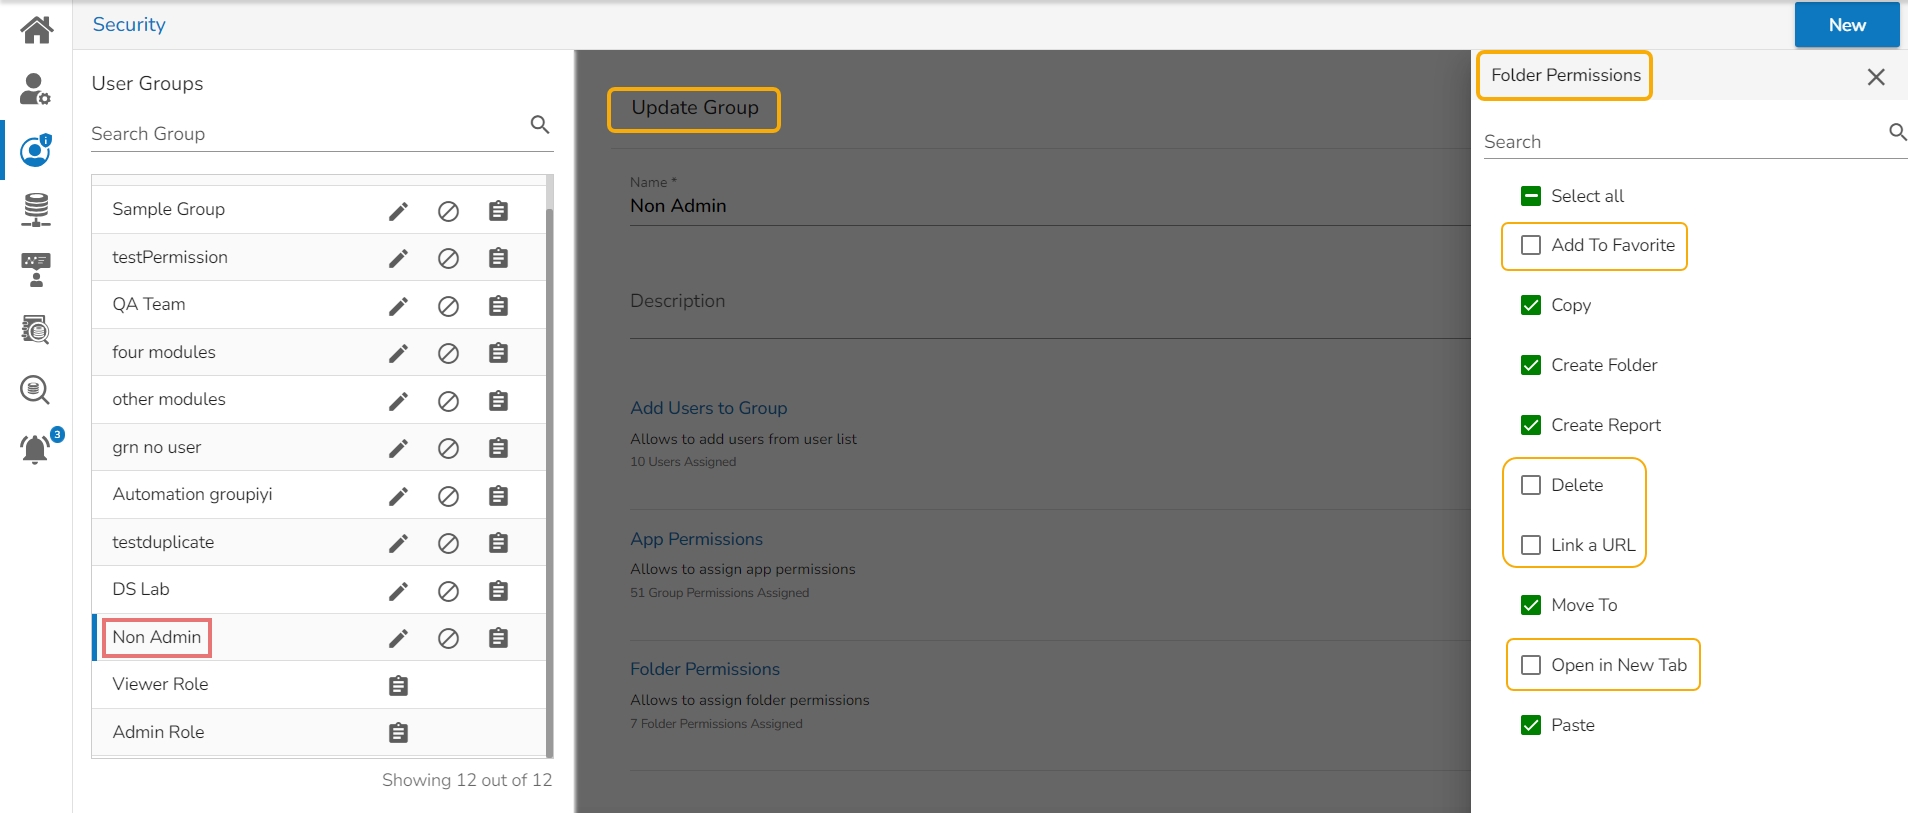Click the New button

(1847, 25)
